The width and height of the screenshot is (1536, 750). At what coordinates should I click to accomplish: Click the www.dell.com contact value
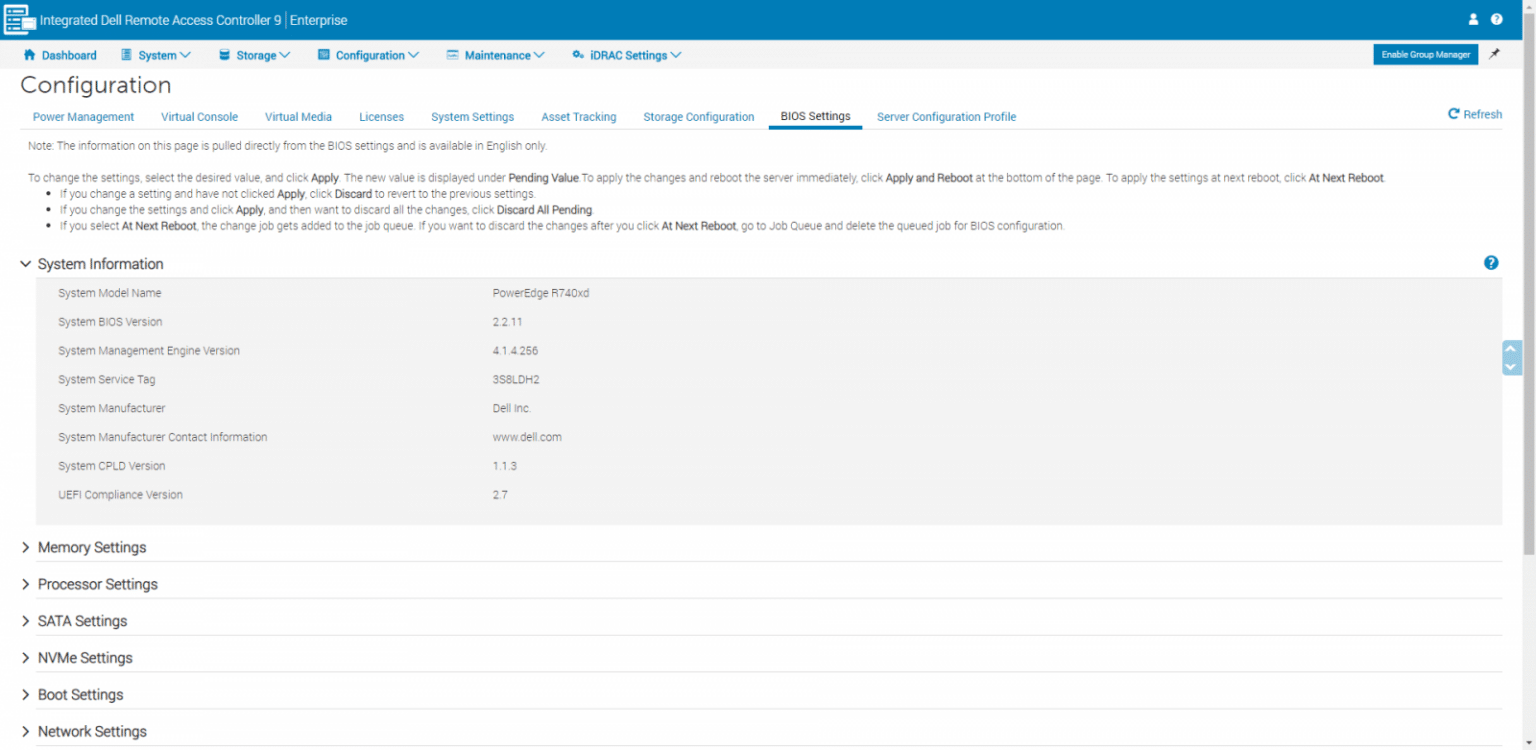pyautogui.click(x=527, y=437)
